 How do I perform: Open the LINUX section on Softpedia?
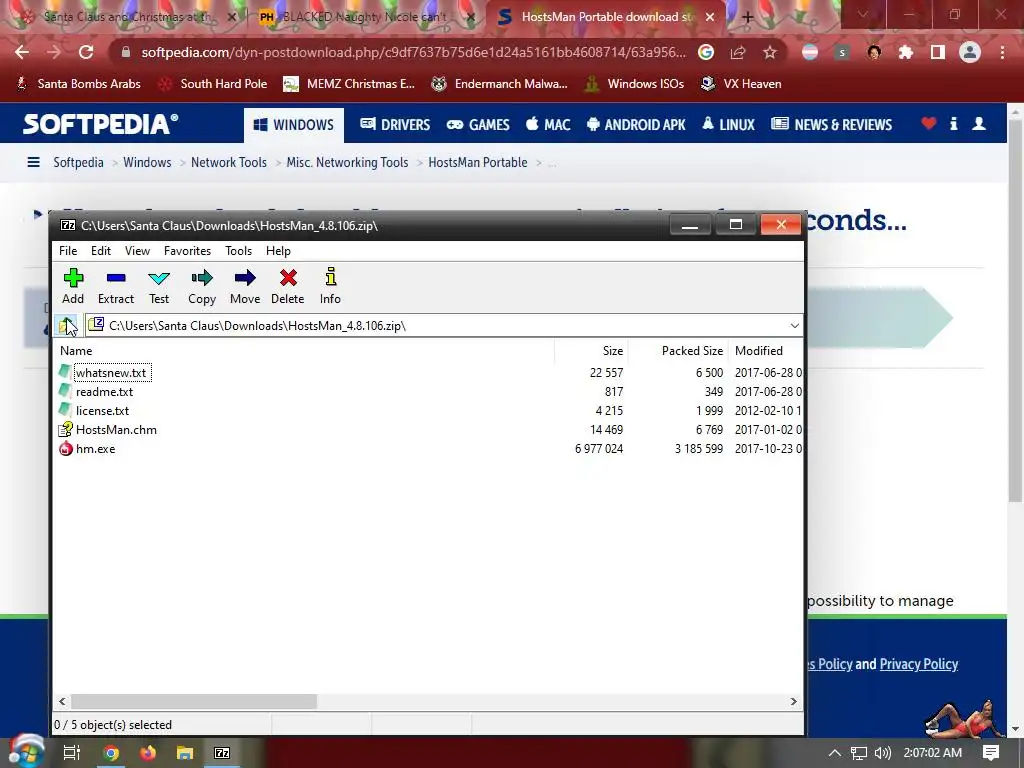pyautogui.click(x=728, y=125)
